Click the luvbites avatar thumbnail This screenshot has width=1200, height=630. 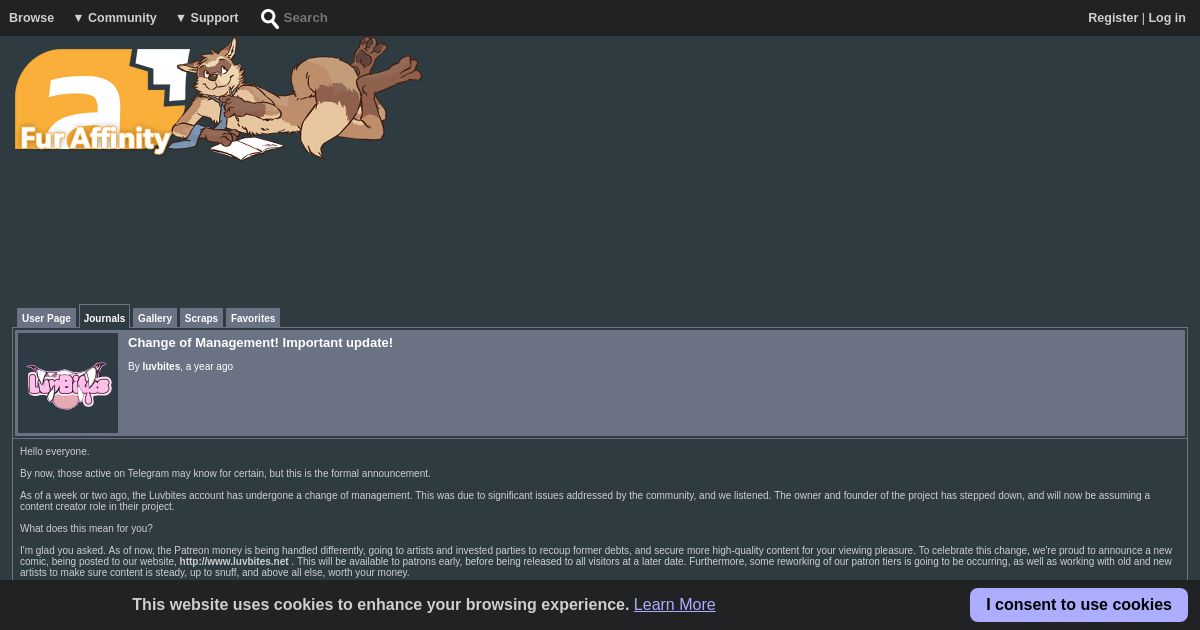68,383
